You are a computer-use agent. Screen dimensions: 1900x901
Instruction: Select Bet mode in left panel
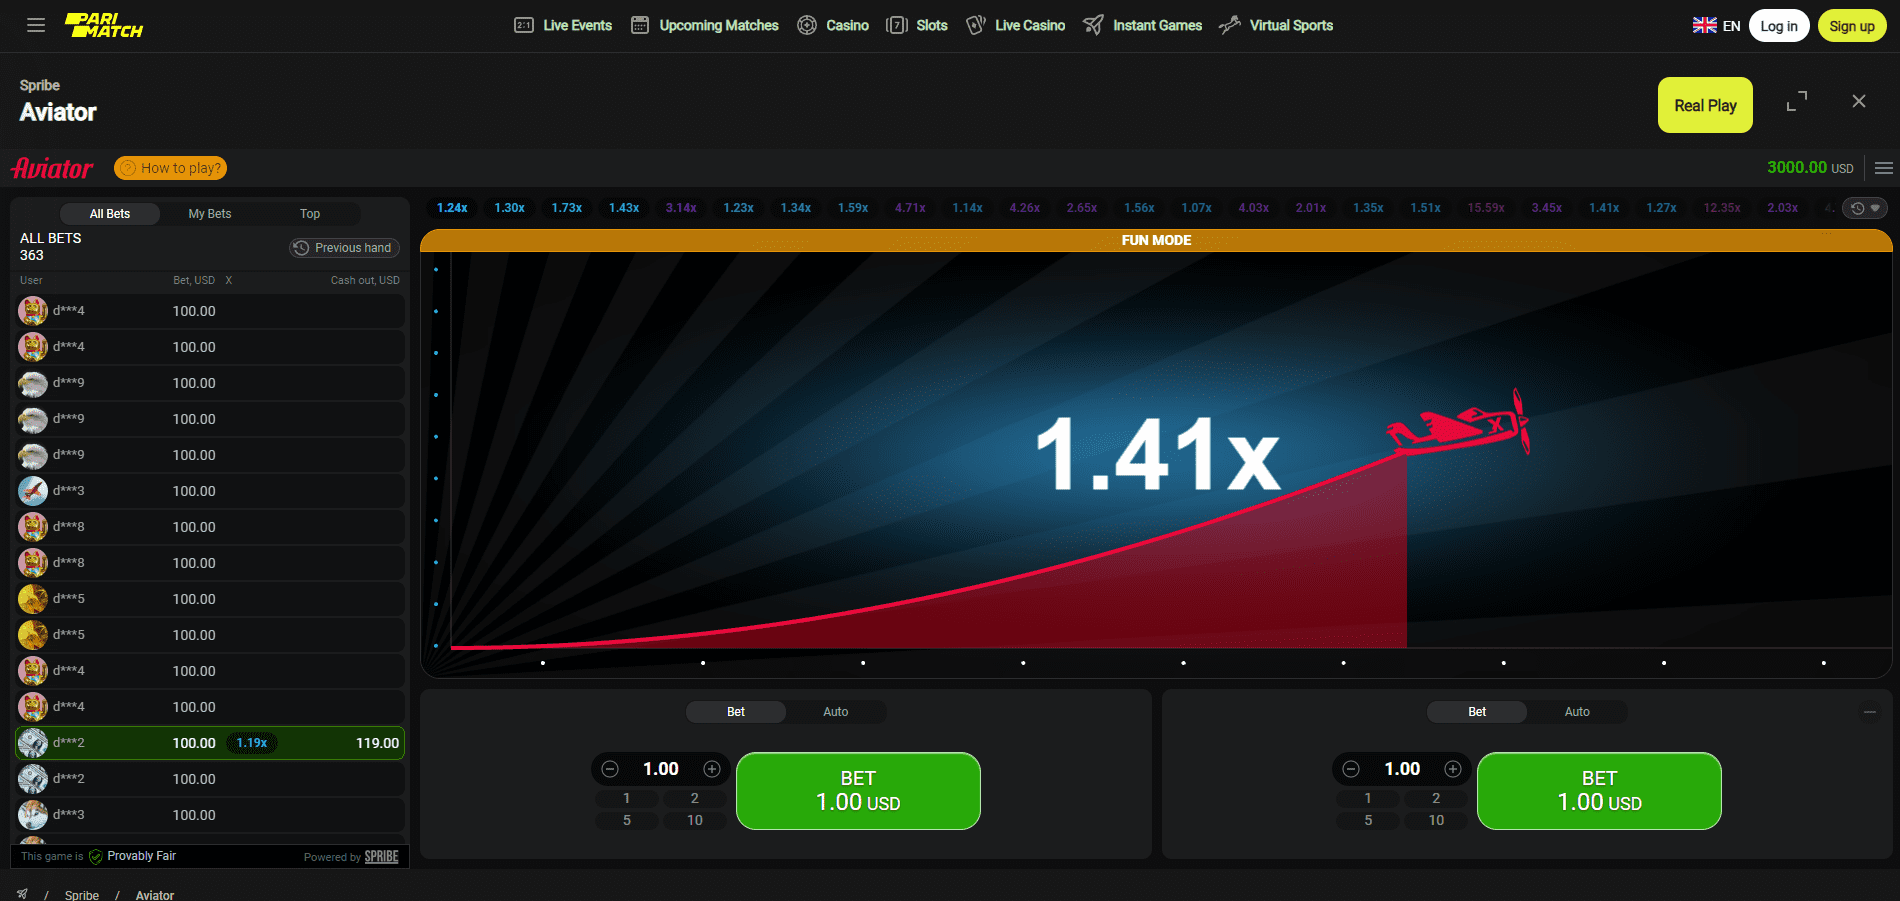pos(736,712)
